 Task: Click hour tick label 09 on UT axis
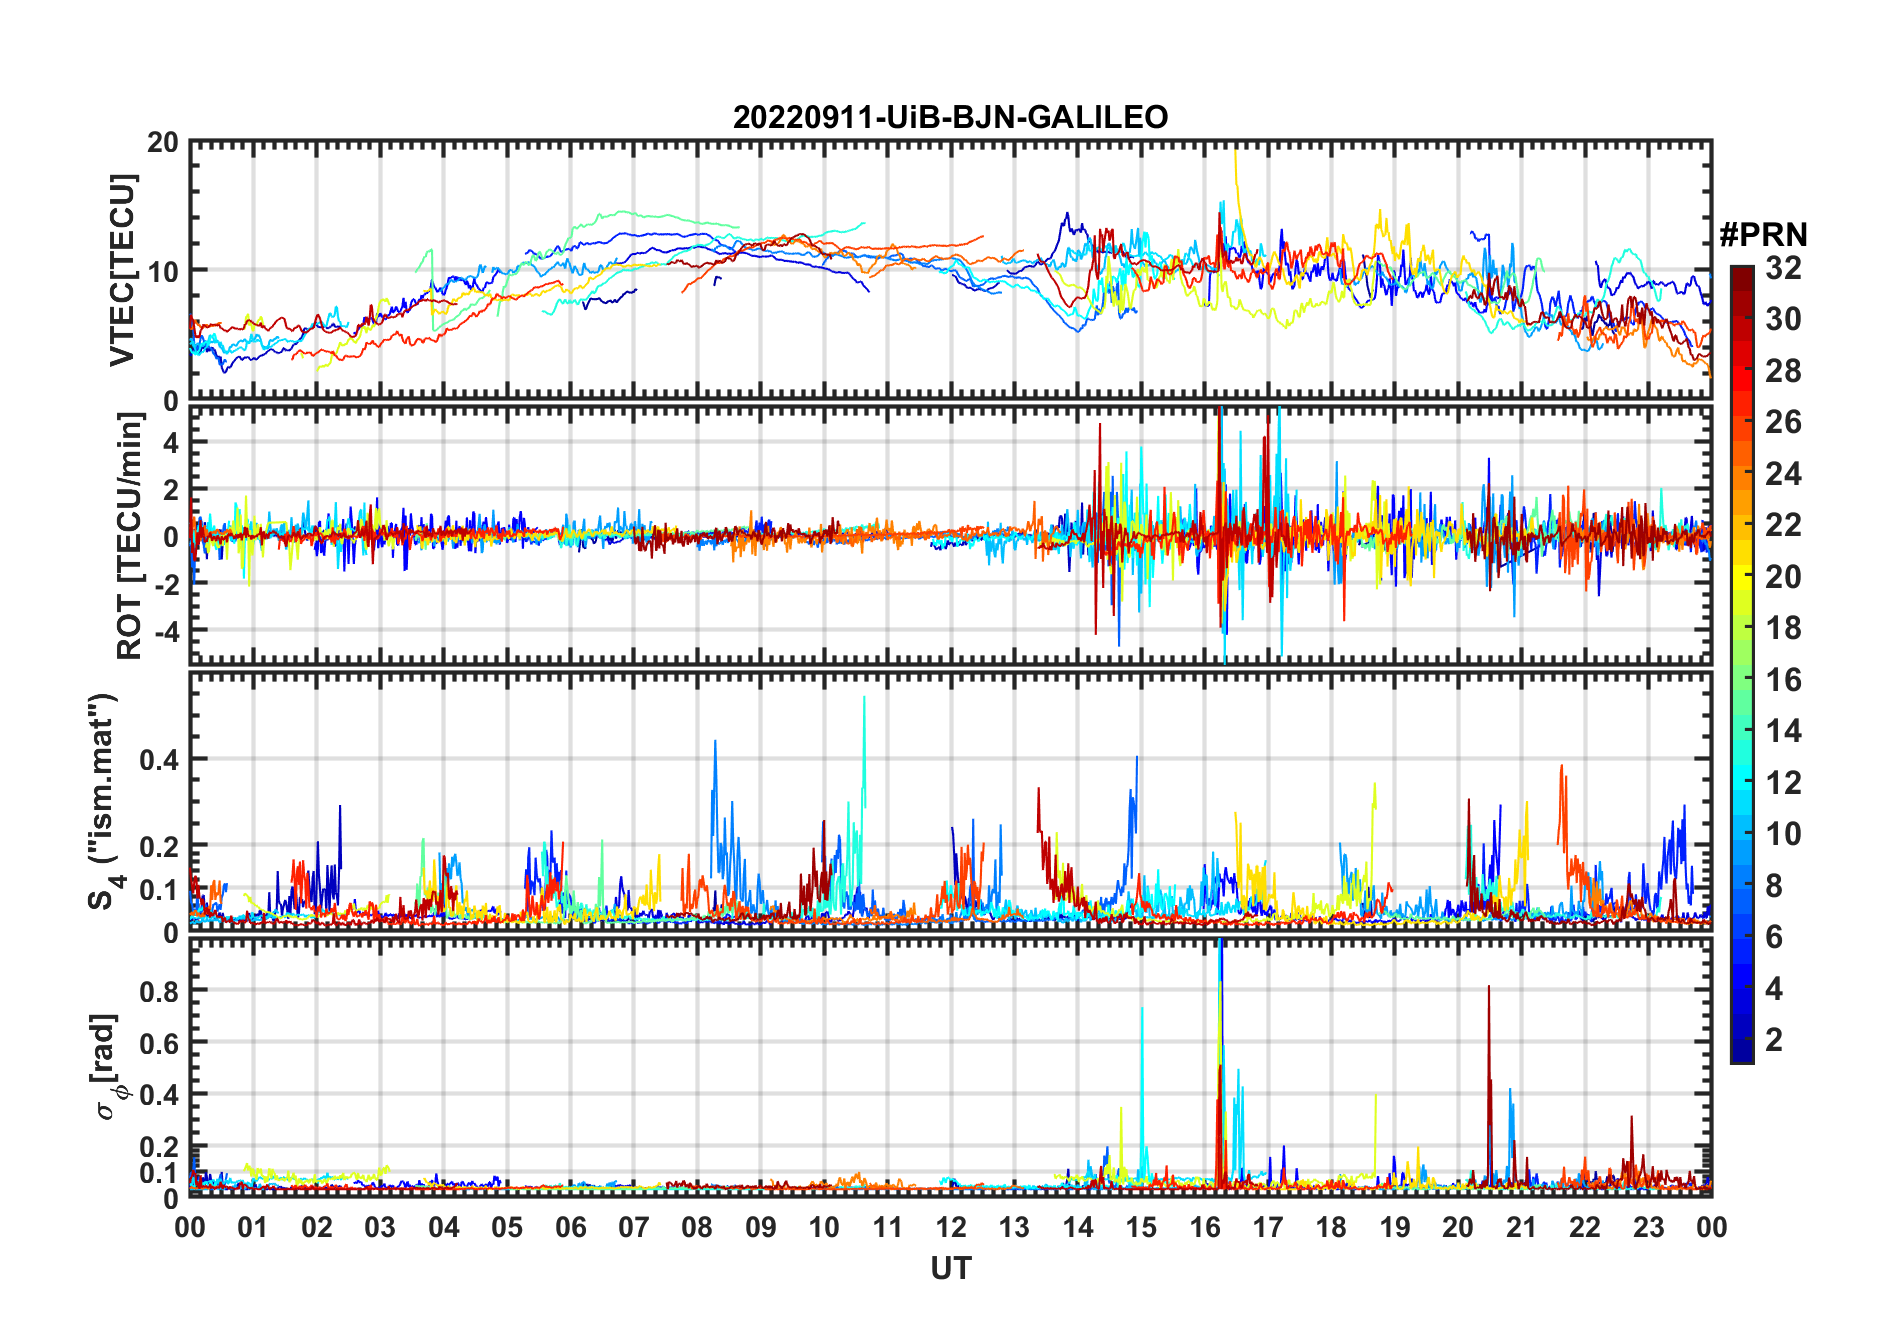click(761, 1227)
